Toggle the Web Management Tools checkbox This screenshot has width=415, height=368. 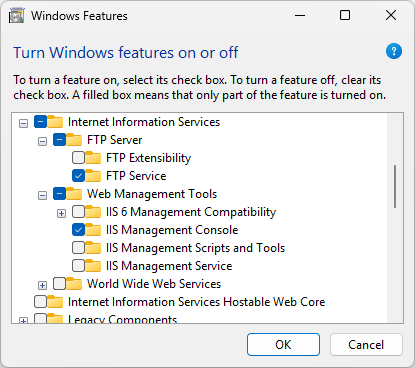coord(59,194)
